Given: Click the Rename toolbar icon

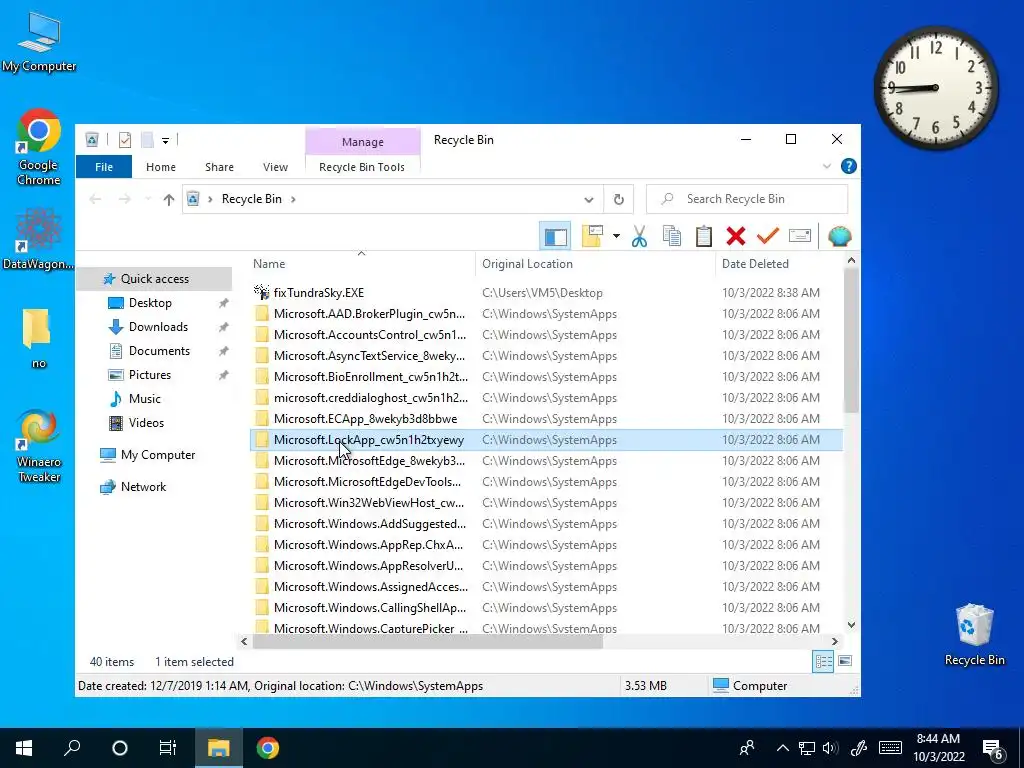Looking at the screenshot, I should click(799, 236).
